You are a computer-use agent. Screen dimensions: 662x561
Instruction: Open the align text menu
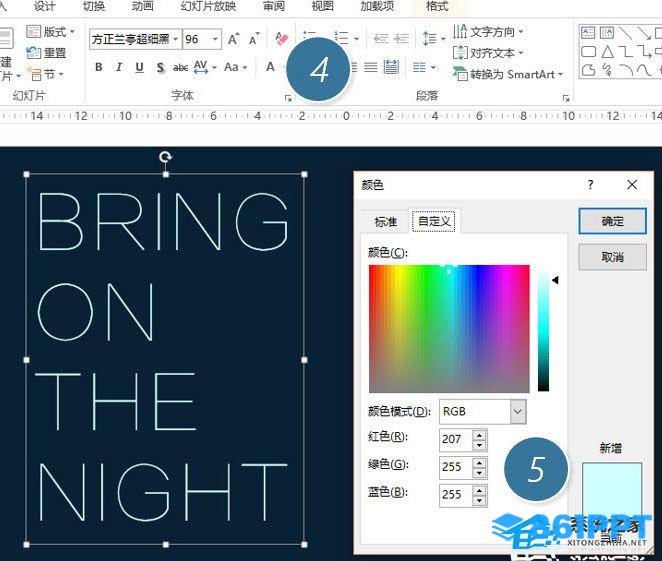pyautogui.click(x=488, y=53)
